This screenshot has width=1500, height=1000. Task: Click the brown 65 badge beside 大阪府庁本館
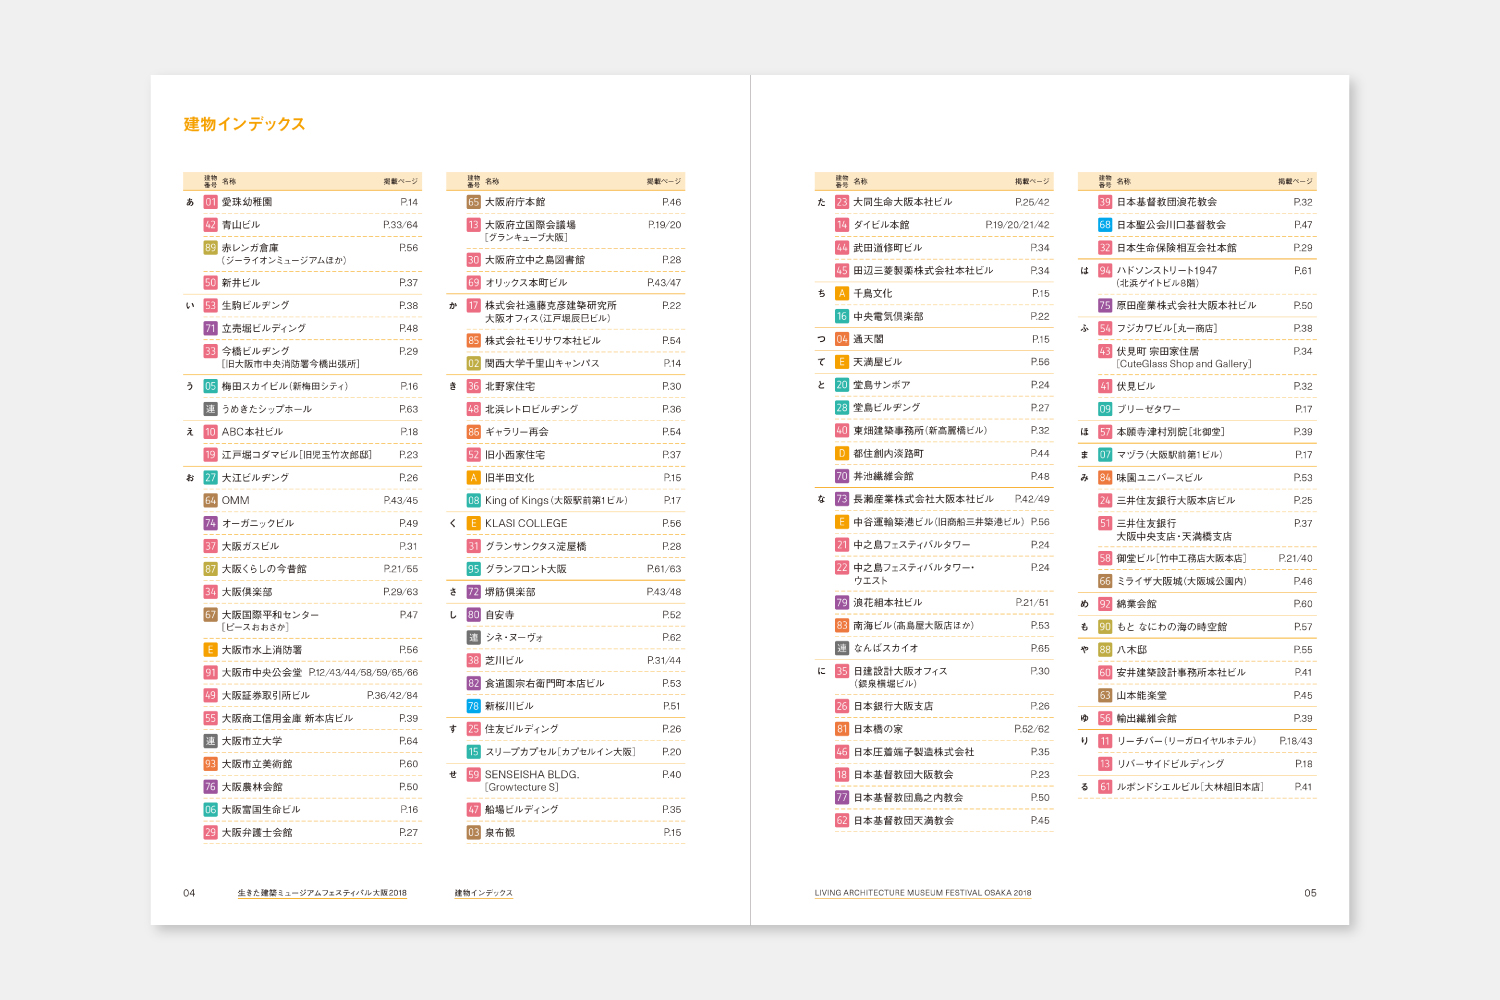pos(474,202)
